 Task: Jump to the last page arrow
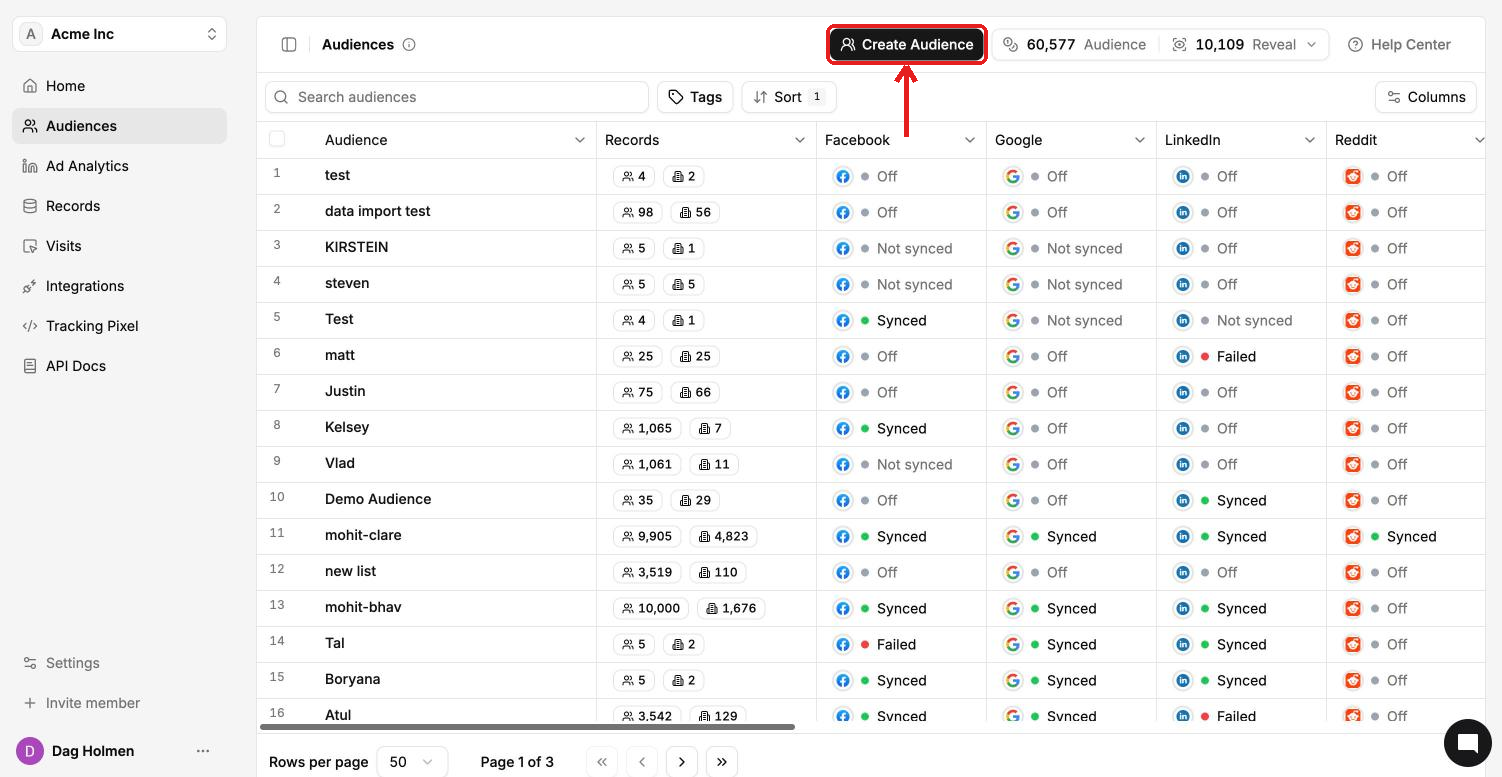(722, 762)
